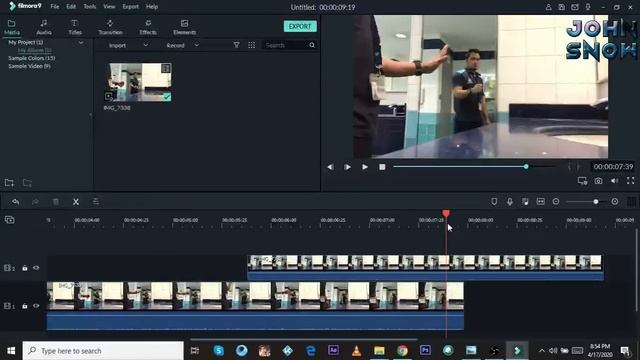Add a marker with the shield icon
Screen dimensions: 640x360
pyautogui.click(x=494, y=201)
